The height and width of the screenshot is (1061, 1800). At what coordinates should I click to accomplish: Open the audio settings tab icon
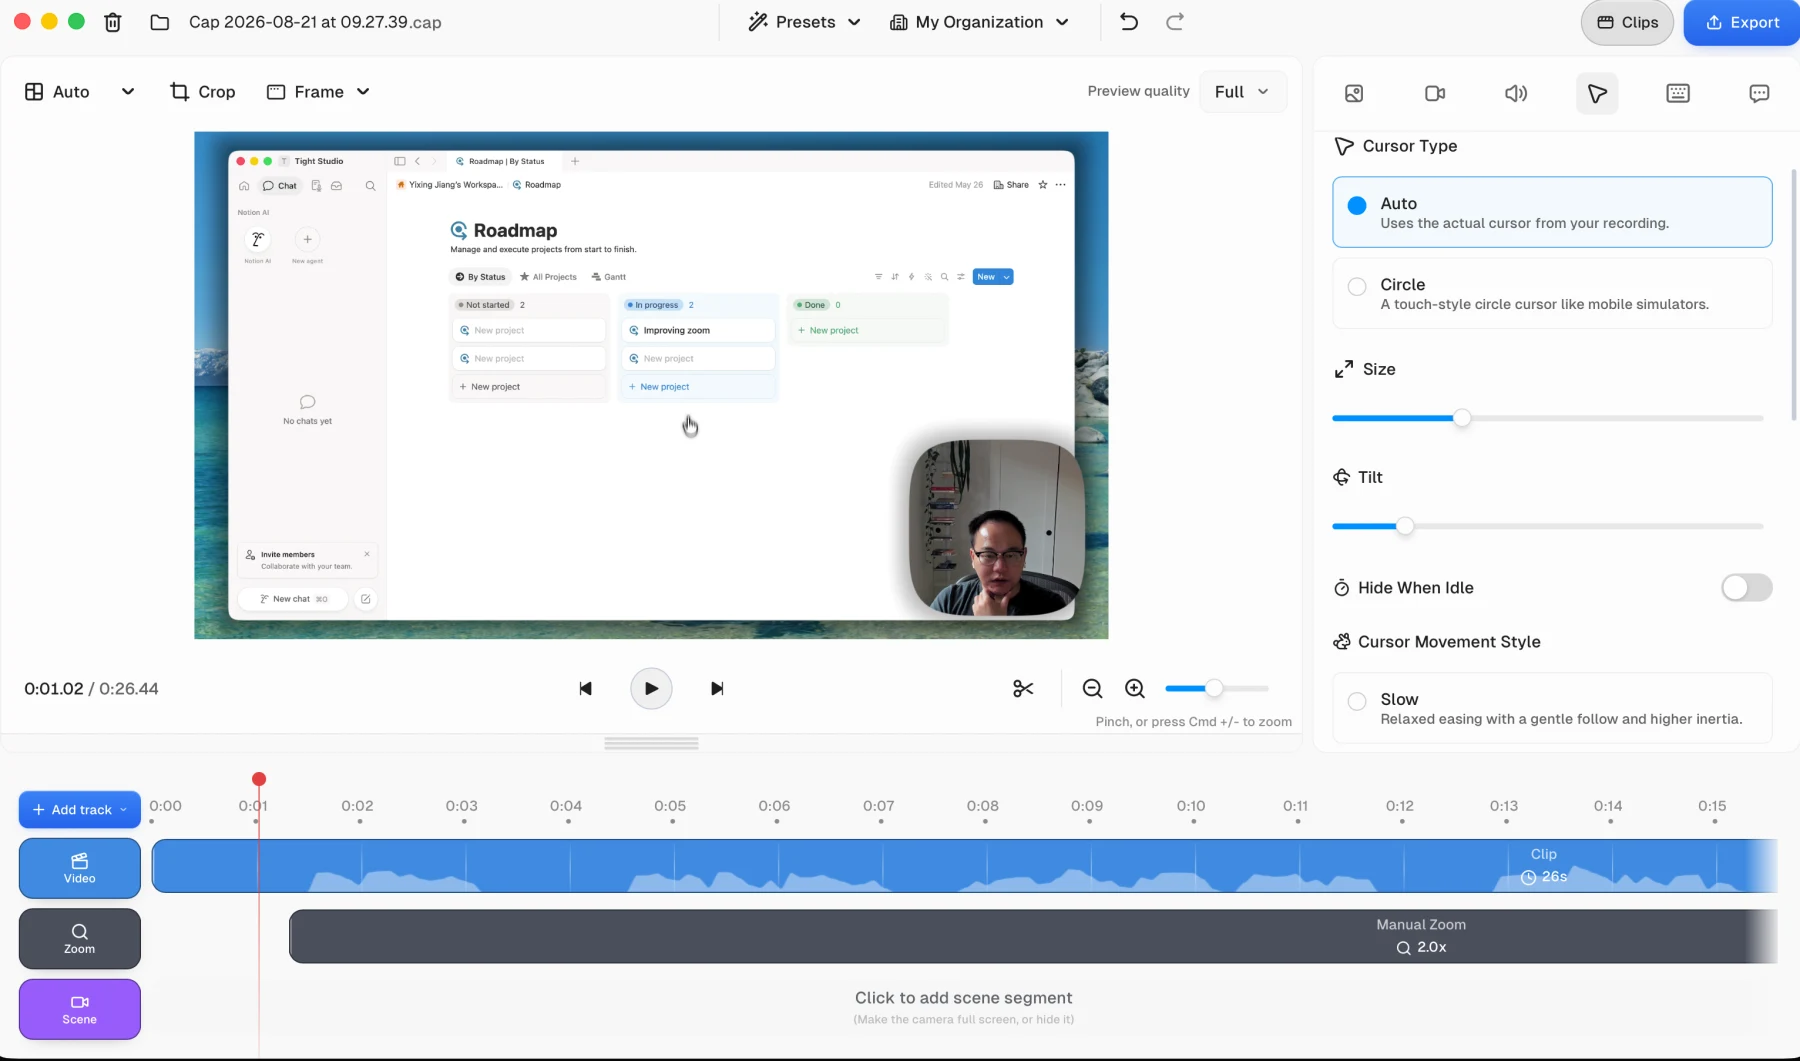click(x=1516, y=93)
